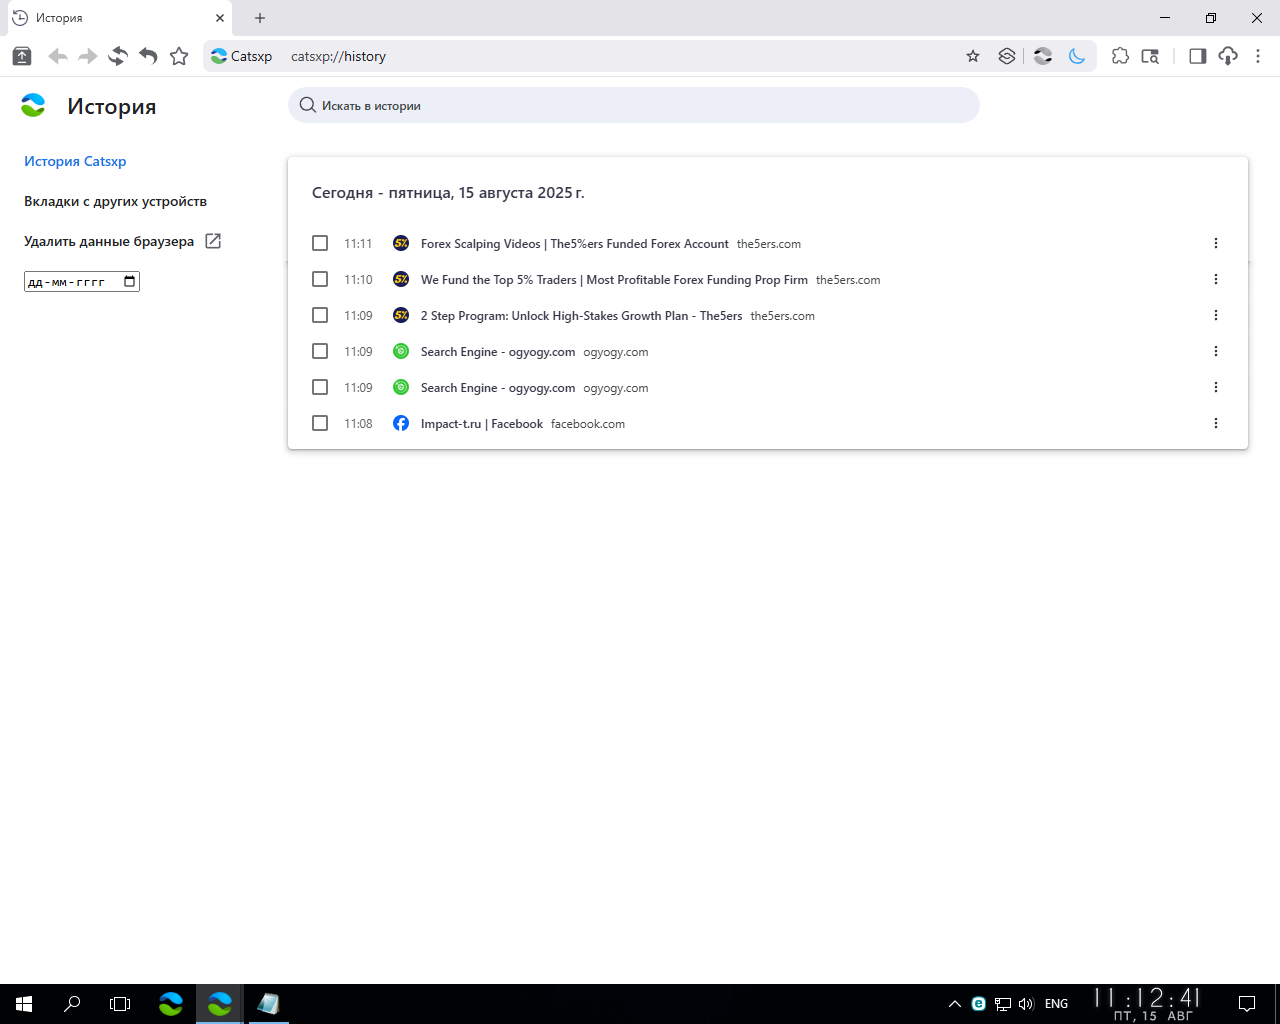The image size is (1280, 1024).
Task: Open Impact-t.ru Facebook history link
Action: [x=482, y=423]
